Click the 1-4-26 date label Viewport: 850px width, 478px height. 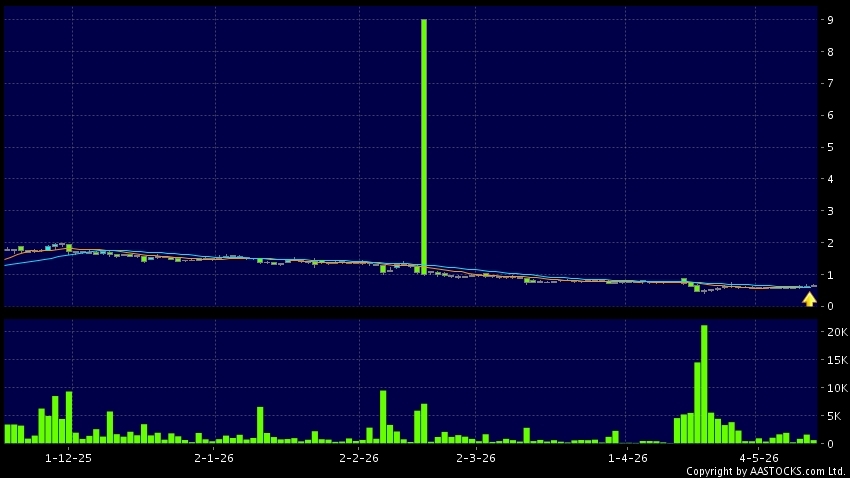pyautogui.click(x=628, y=458)
